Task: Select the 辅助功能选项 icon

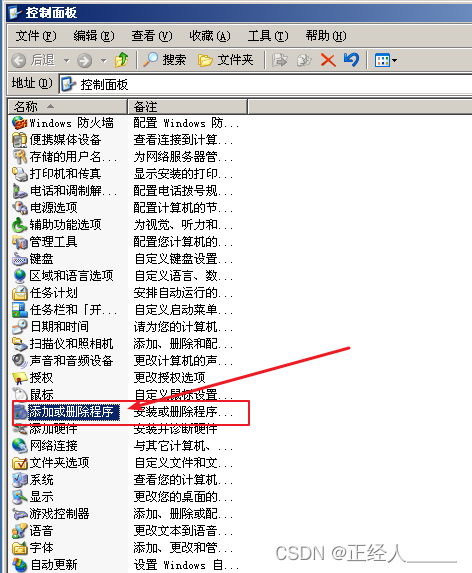Action: [x=20, y=225]
